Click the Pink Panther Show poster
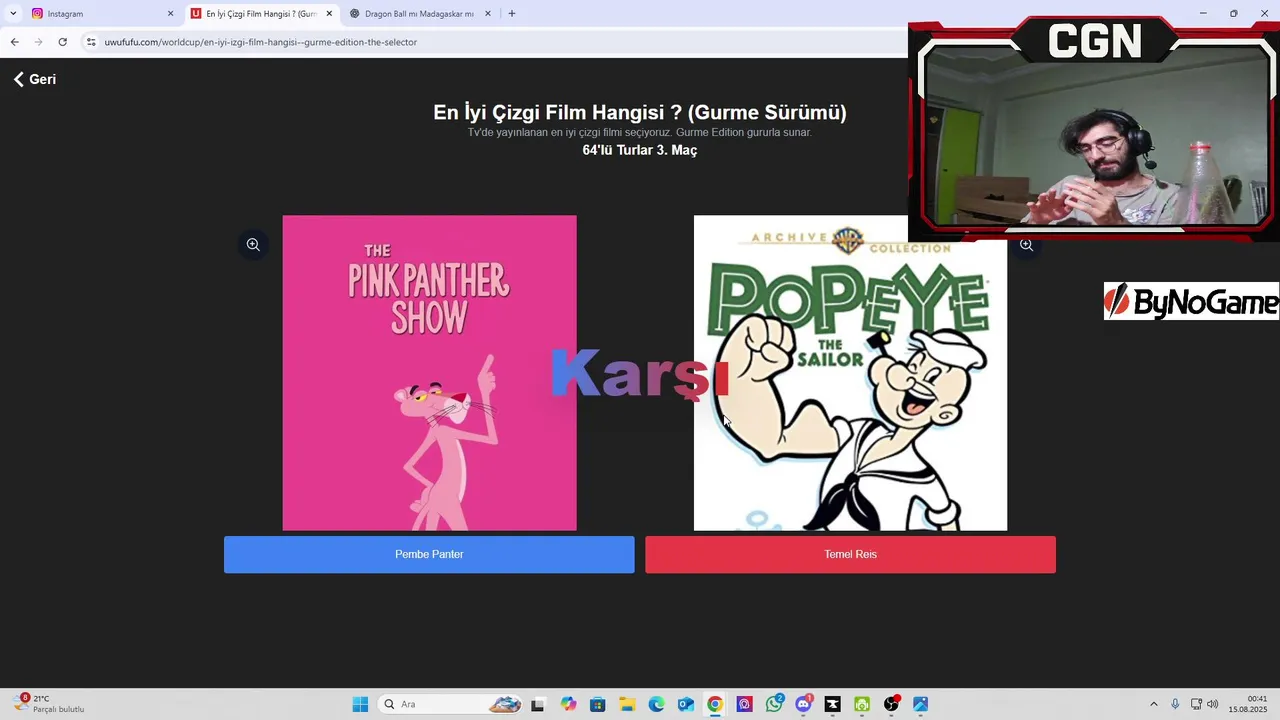 (429, 373)
